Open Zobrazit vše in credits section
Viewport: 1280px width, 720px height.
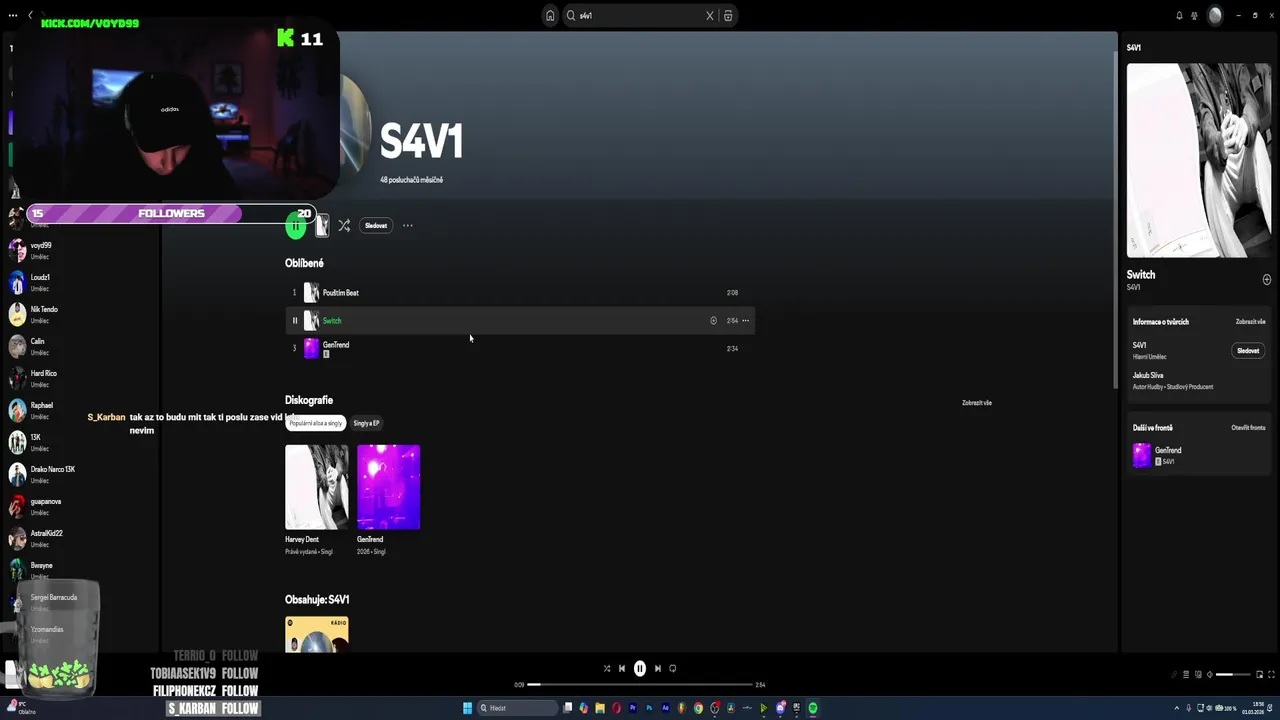tap(1250, 322)
